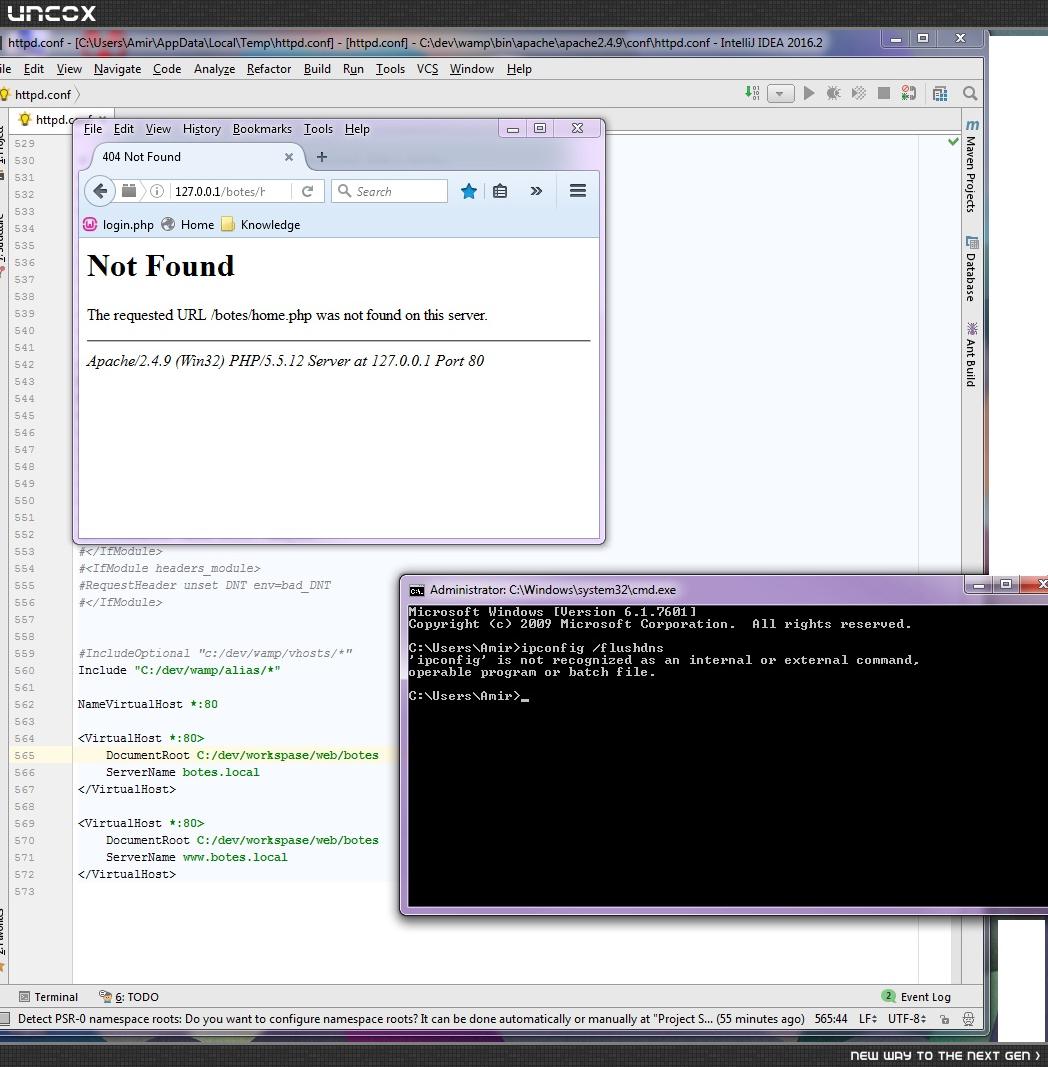
Task: Open the Maven Projects side panel
Action: [x=972, y=167]
